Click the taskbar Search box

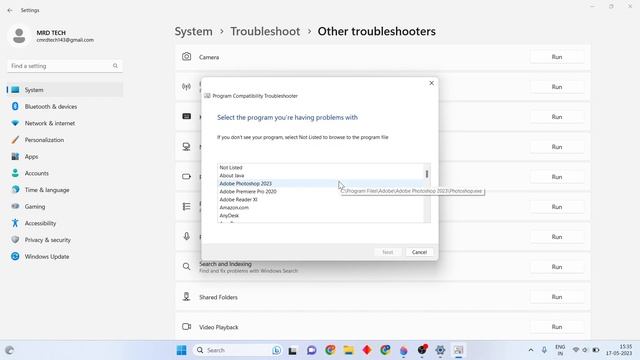coord(237,350)
